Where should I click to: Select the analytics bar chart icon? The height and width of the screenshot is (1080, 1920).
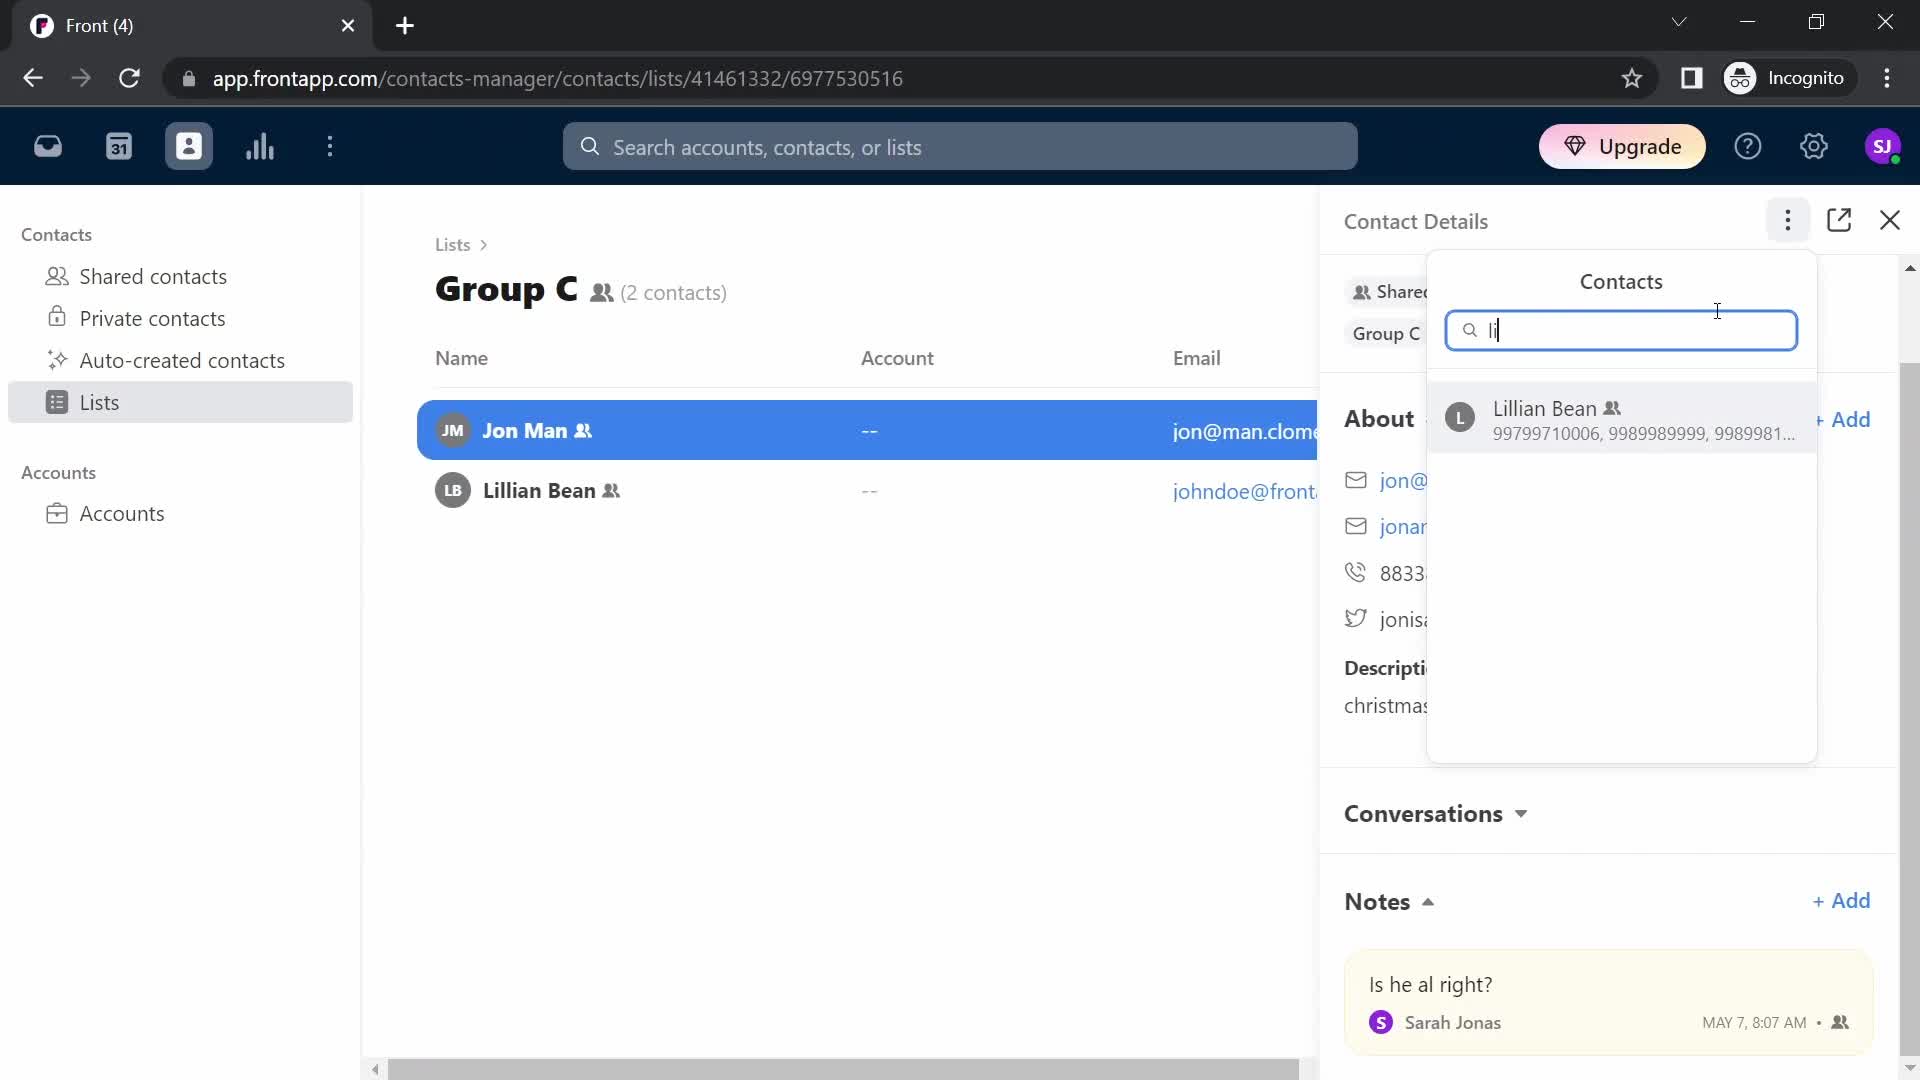tap(261, 146)
